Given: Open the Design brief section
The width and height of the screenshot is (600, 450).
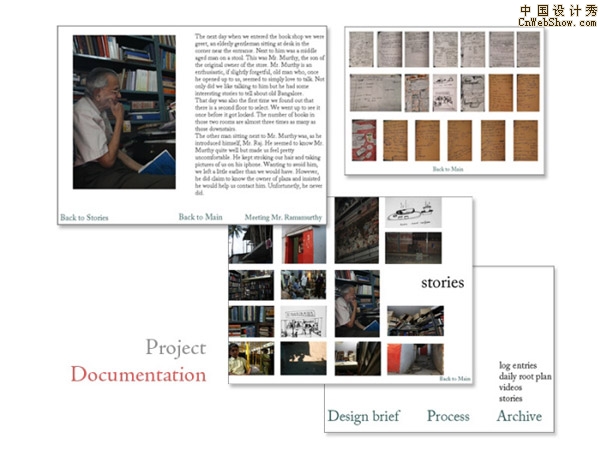Looking at the screenshot, I should (x=364, y=416).
